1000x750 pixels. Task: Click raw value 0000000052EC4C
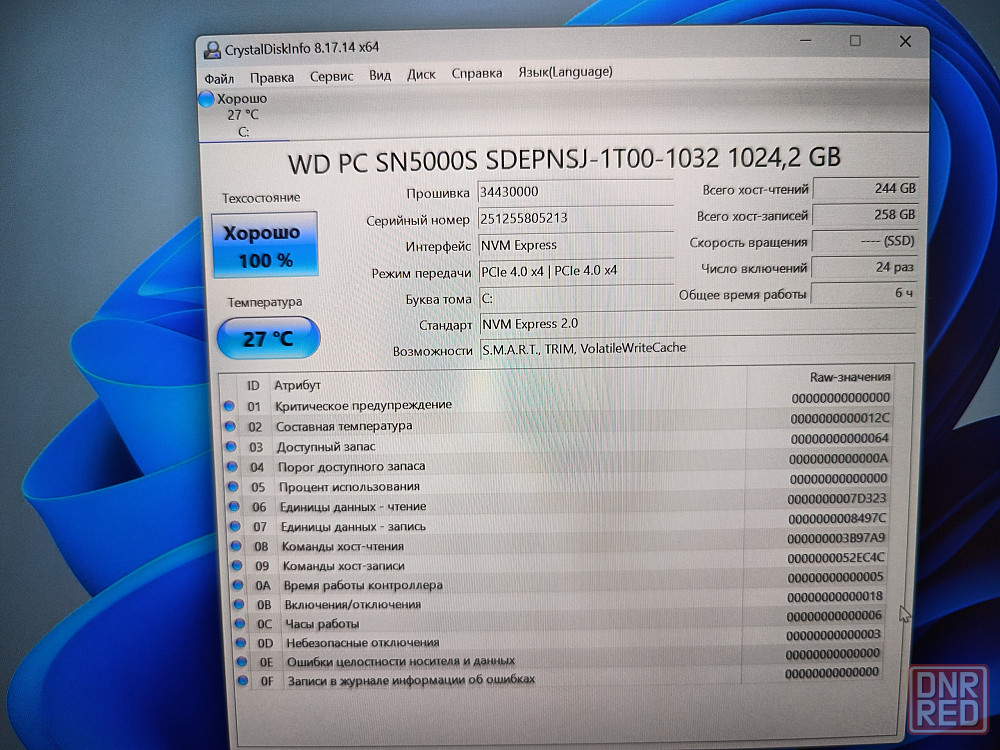tap(835, 557)
